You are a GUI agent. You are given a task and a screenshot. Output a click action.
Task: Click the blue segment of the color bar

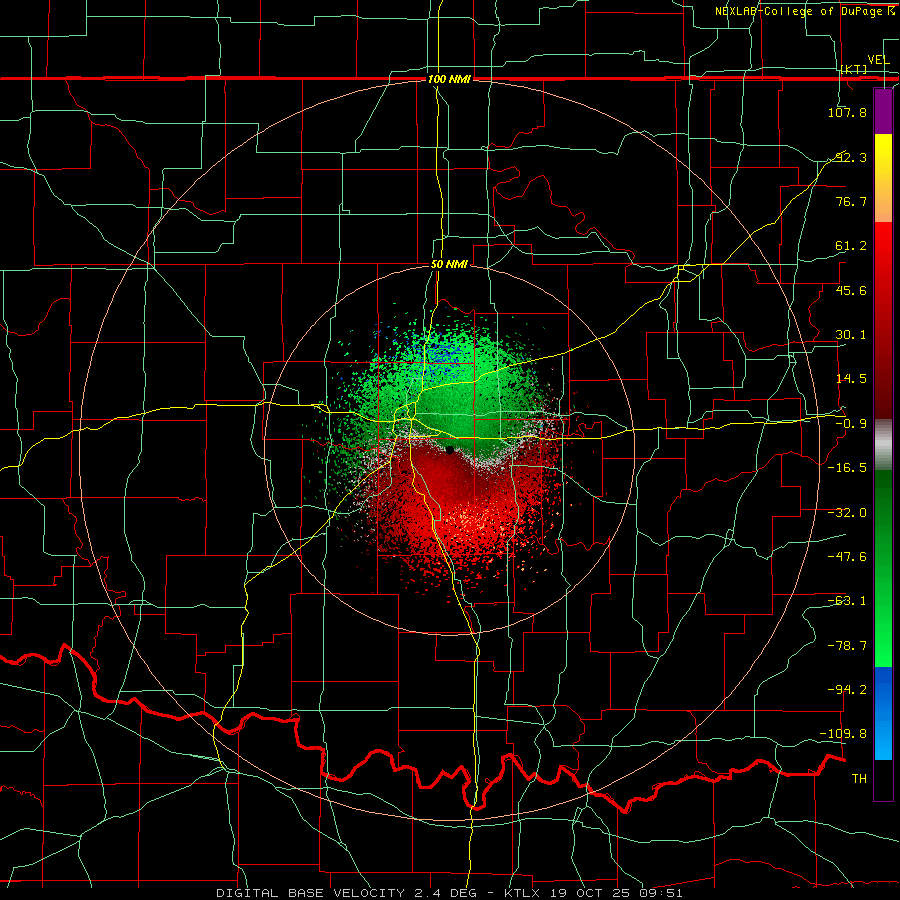point(883,713)
